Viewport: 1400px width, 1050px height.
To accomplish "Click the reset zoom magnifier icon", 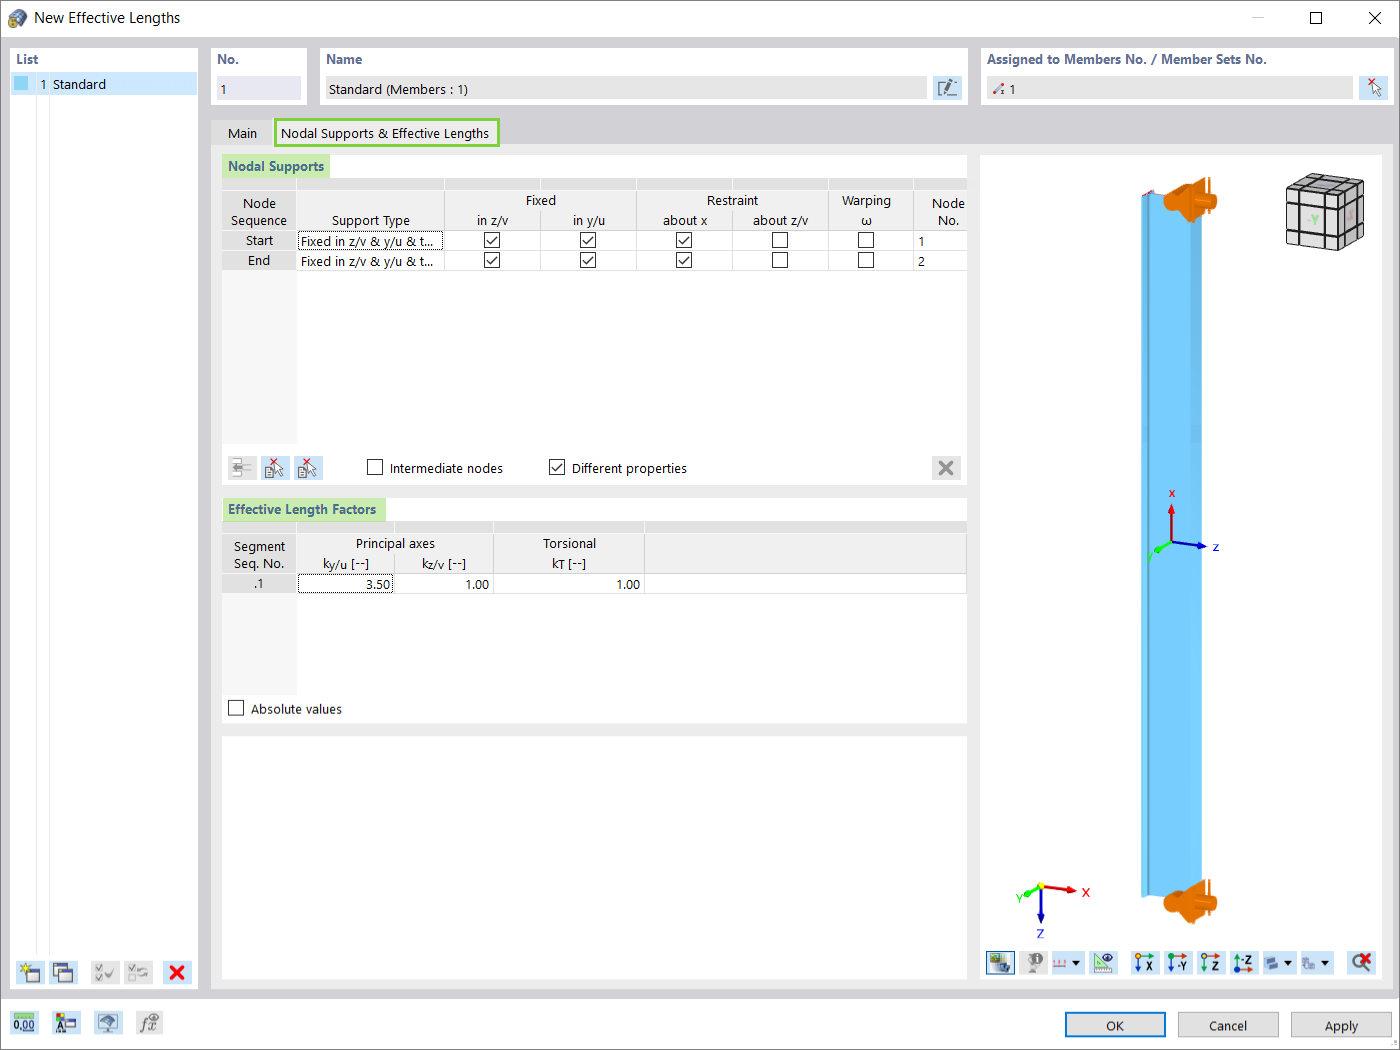I will [1361, 962].
